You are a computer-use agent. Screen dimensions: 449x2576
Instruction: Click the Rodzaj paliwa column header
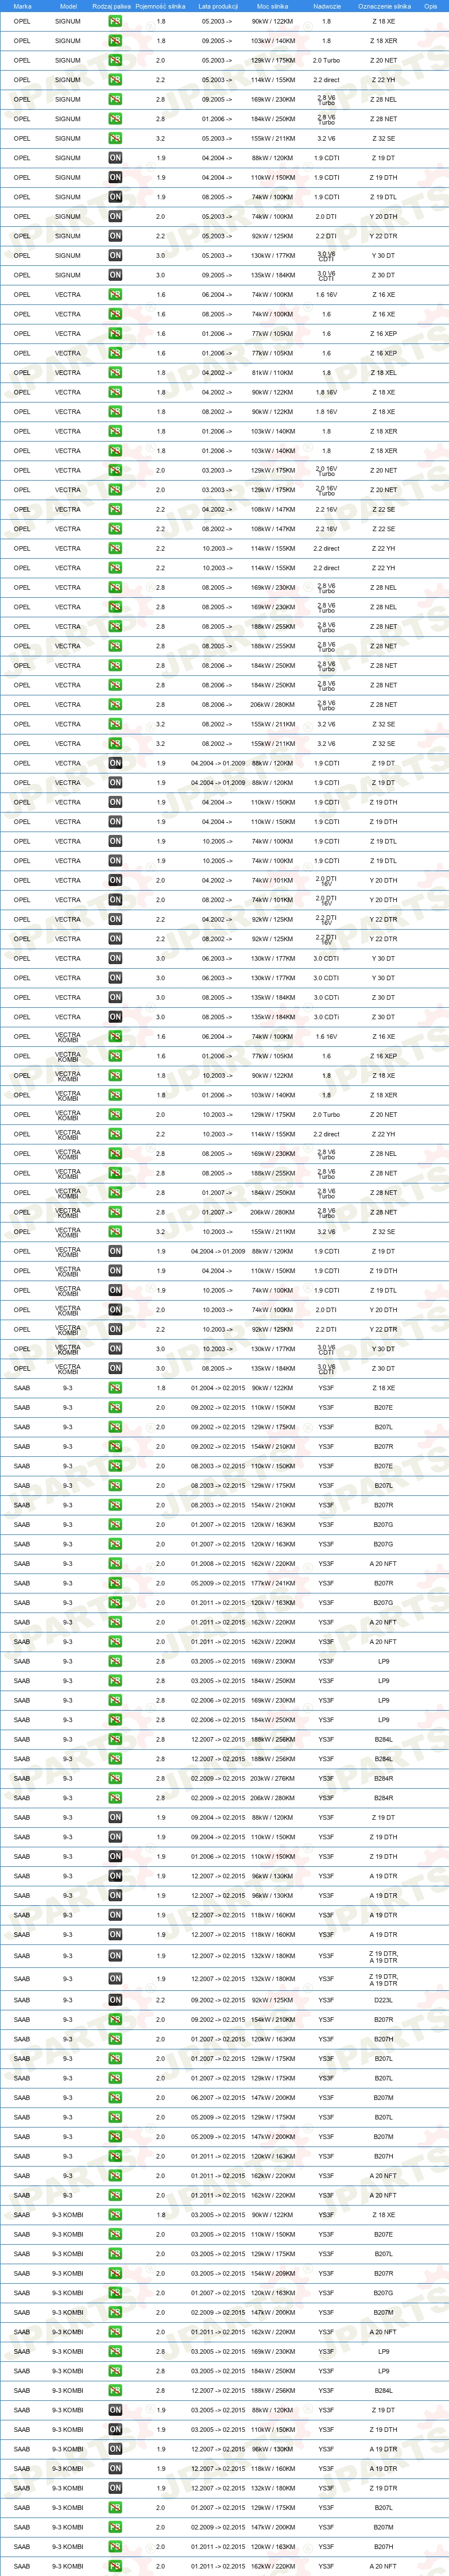coord(111,6)
